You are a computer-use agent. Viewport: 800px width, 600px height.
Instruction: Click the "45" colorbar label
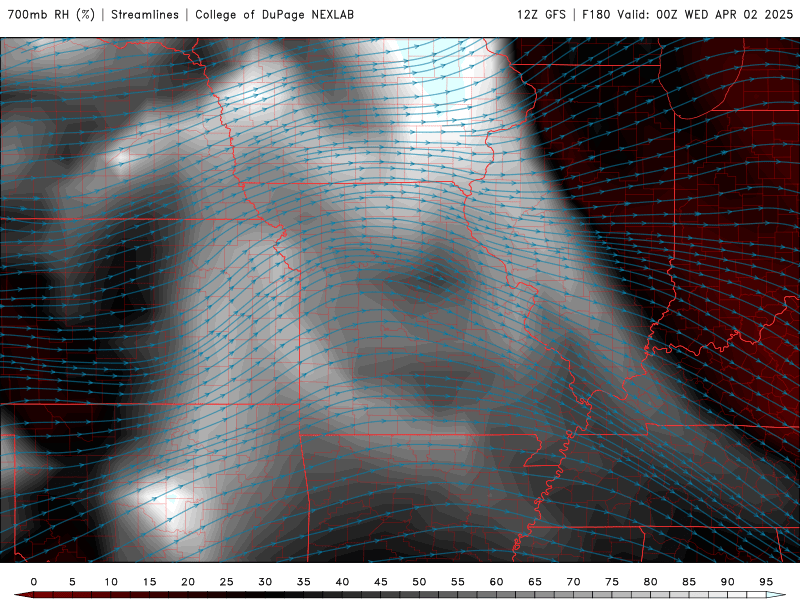(381, 582)
